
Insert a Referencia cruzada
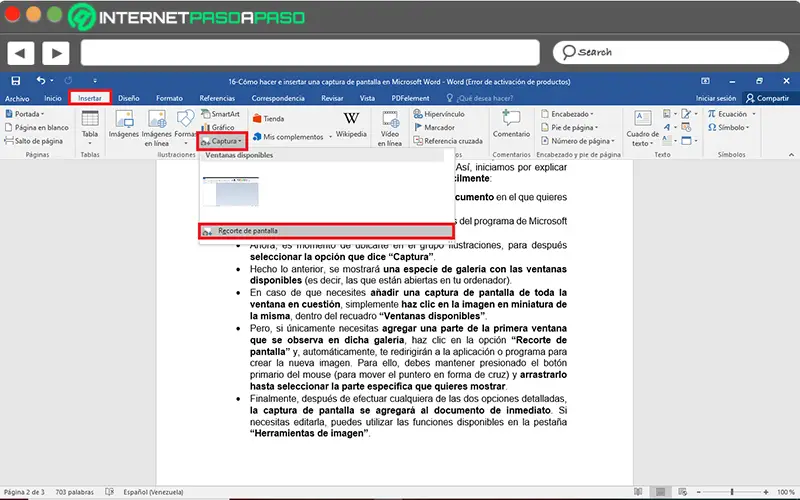click(448, 141)
